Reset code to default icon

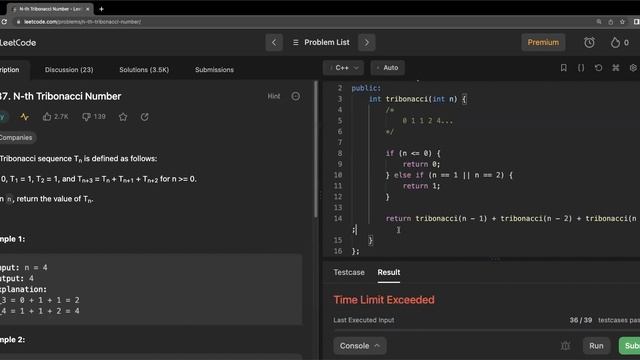tap(598, 68)
